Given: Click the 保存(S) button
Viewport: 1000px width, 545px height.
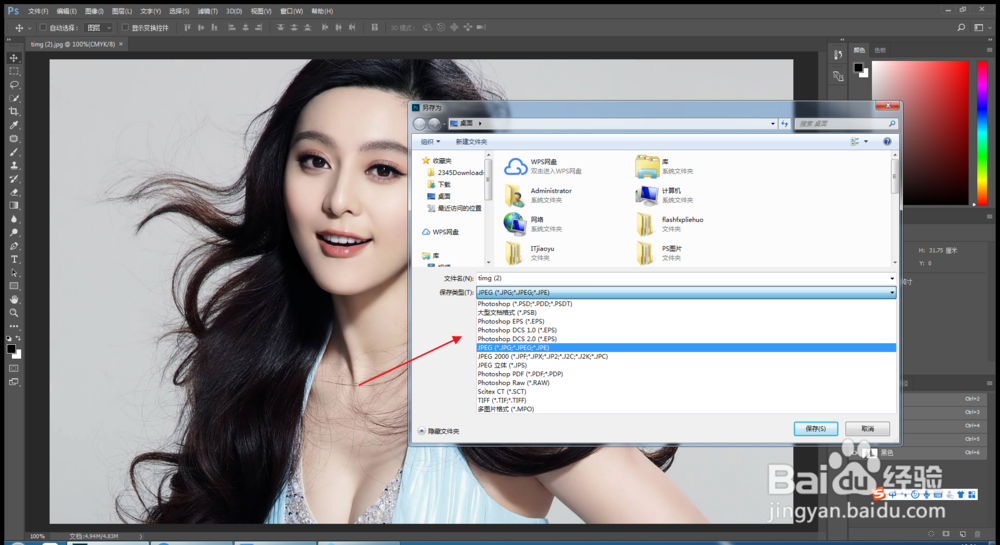Looking at the screenshot, I should pyautogui.click(x=816, y=429).
